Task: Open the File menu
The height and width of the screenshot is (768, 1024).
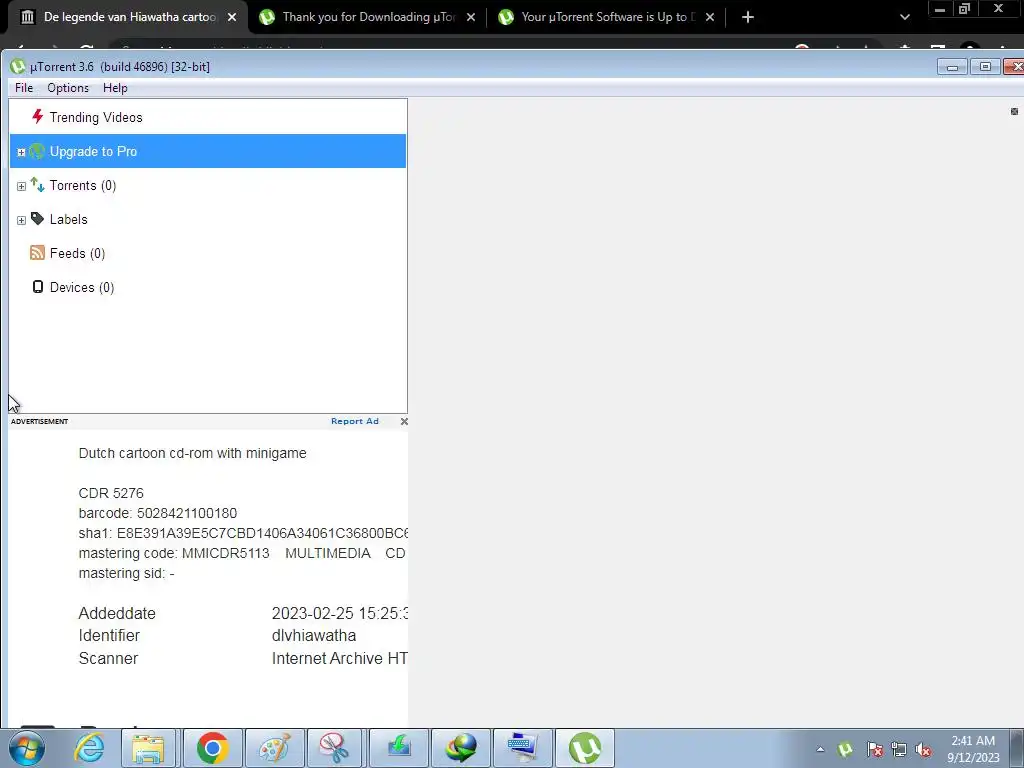Action: 24,88
